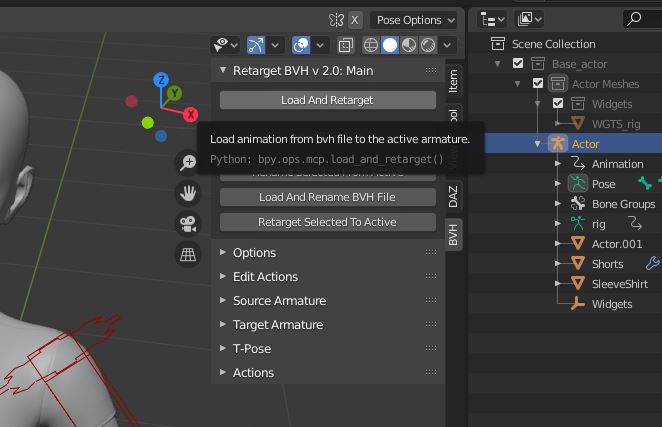Click the Widgets empty object icon
This screenshot has height=427, width=662.
578,304
